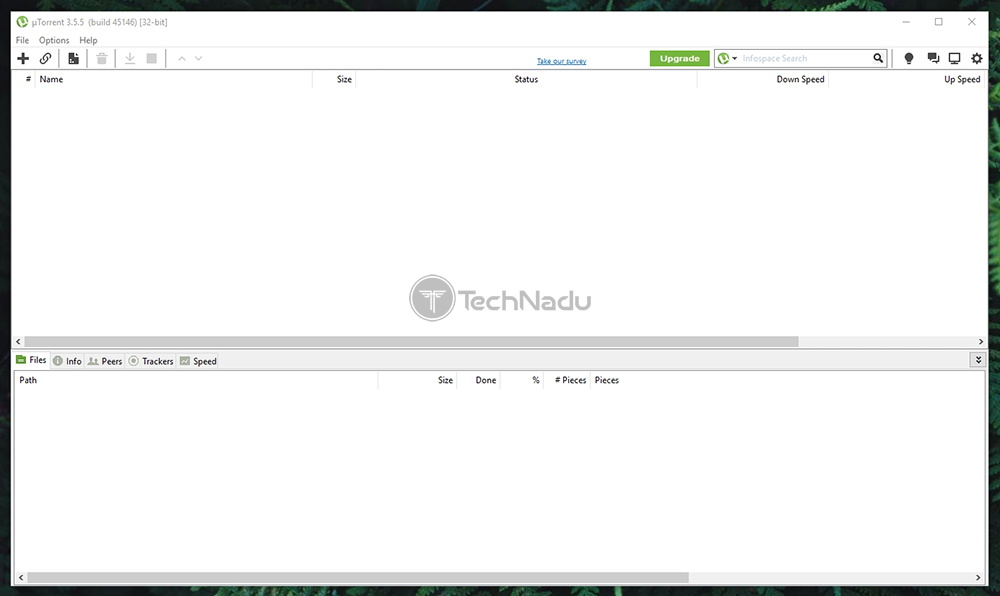1000x596 pixels.
Task: Click the Add Torrent plus icon
Action: 22,58
